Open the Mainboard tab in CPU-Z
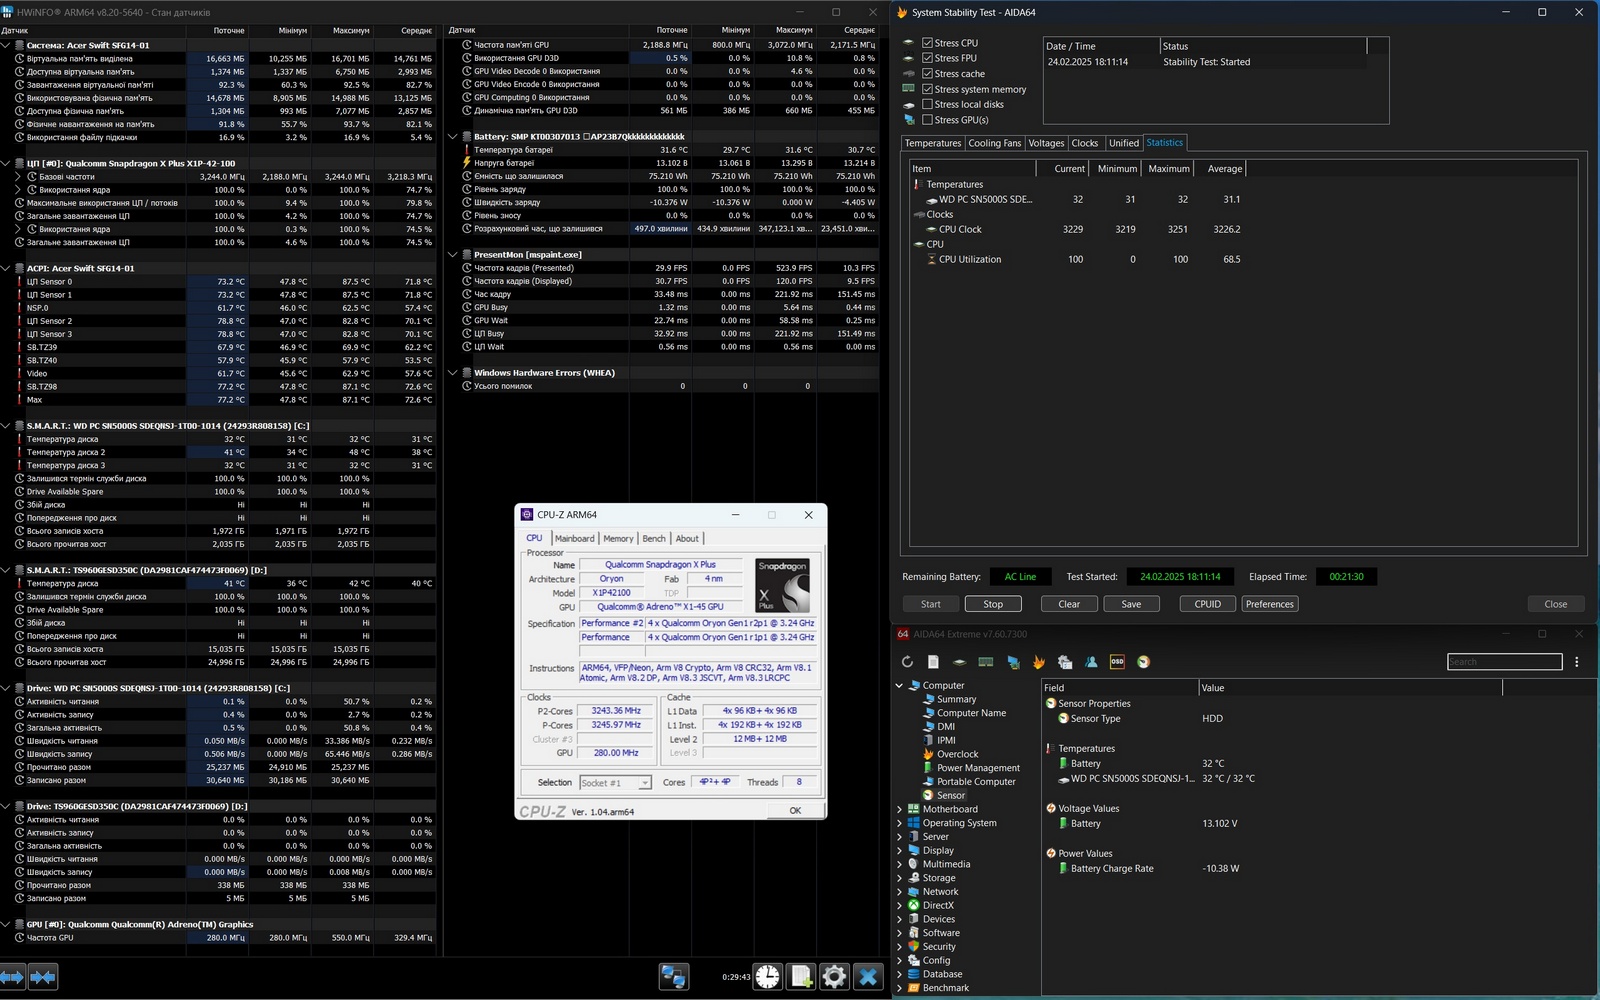This screenshot has width=1600, height=1000. [x=575, y=538]
